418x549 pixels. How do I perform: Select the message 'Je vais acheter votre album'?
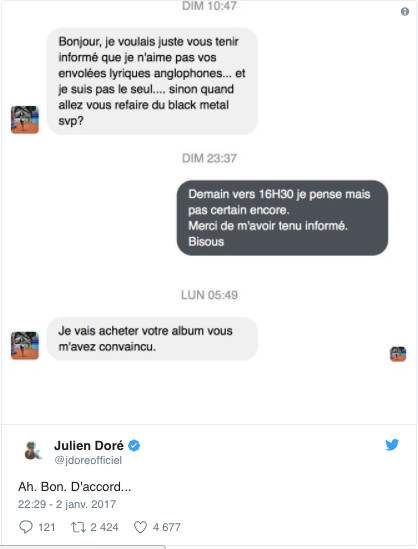[x=152, y=339]
